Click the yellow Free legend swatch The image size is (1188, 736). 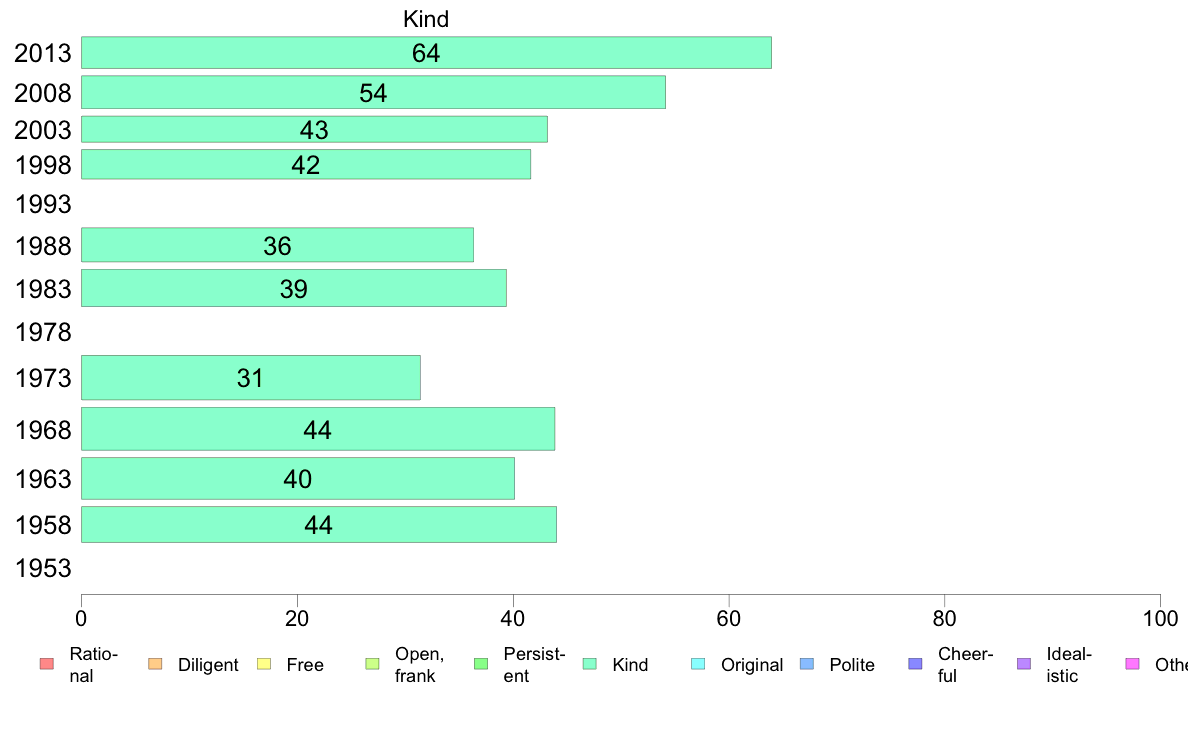coord(264,664)
